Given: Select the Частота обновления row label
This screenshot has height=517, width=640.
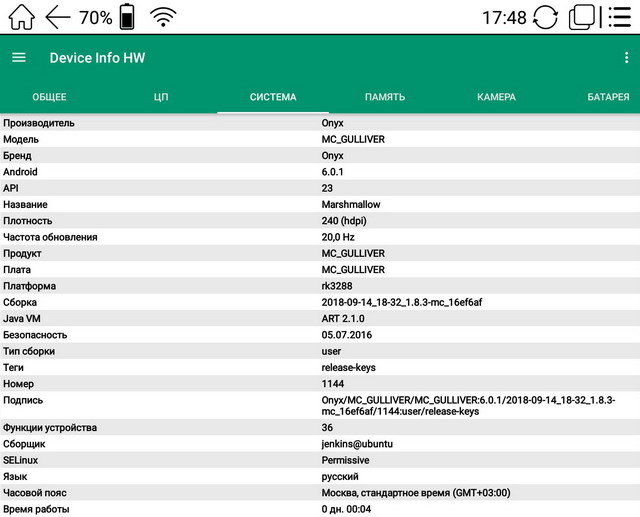Looking at the screenshot, I should pos(50,237).
